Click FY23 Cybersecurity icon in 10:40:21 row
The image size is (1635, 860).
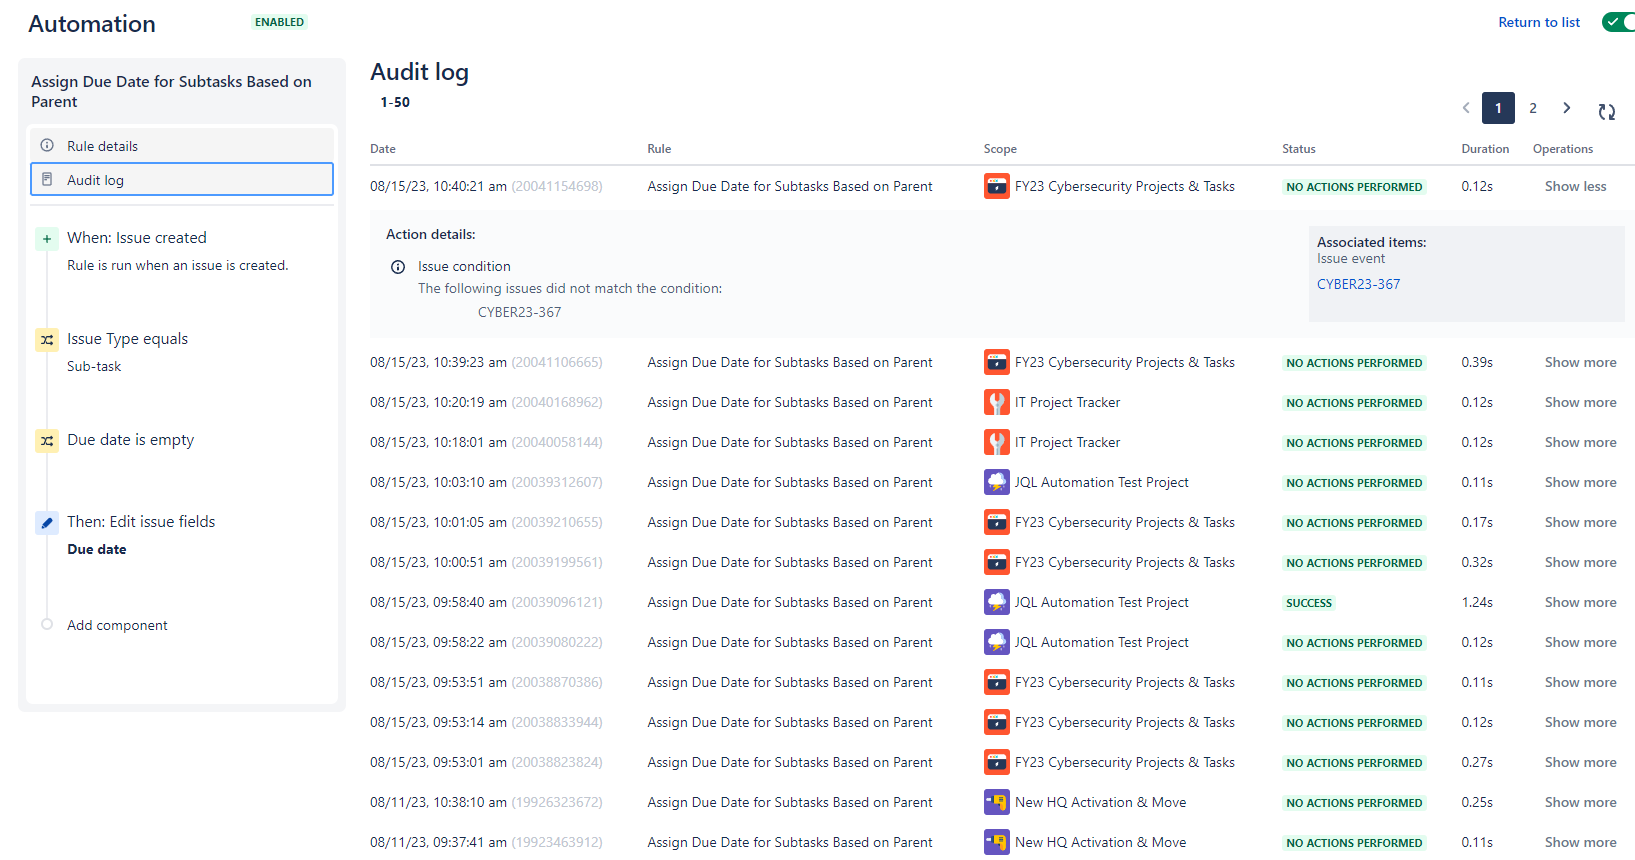click(997, 186)
